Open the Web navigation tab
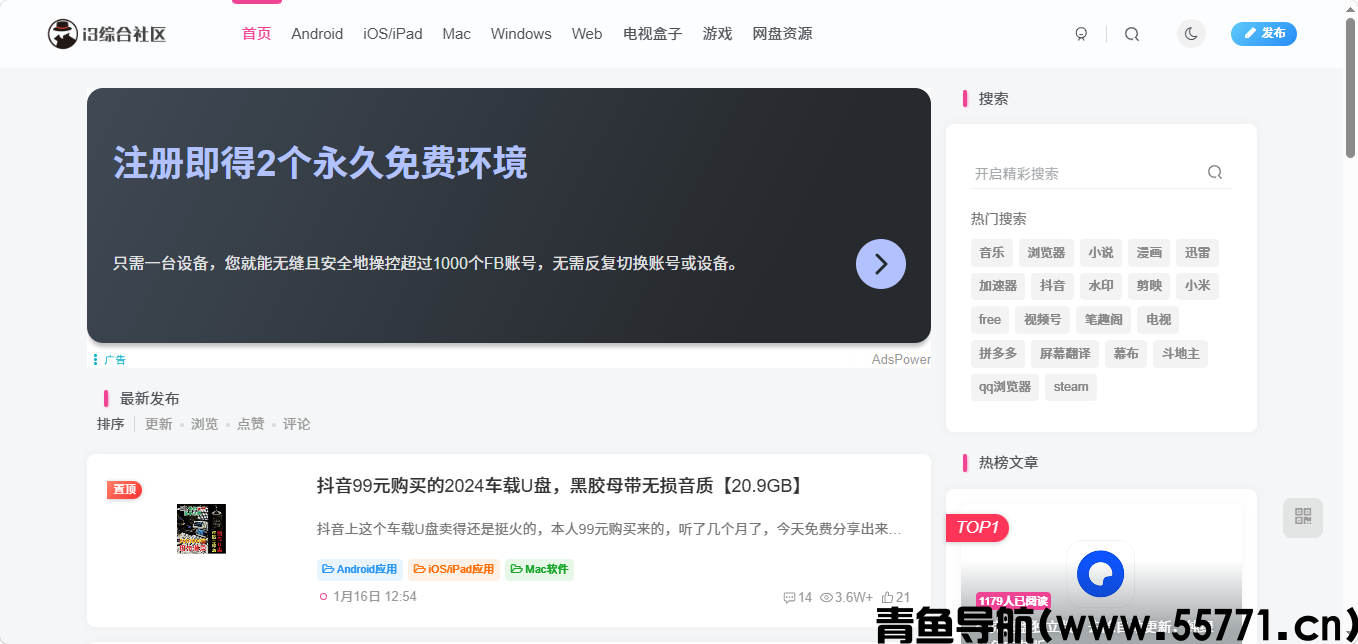Image resolution: width=1358 pixels, height=644 pixels. tap(587, 34)
